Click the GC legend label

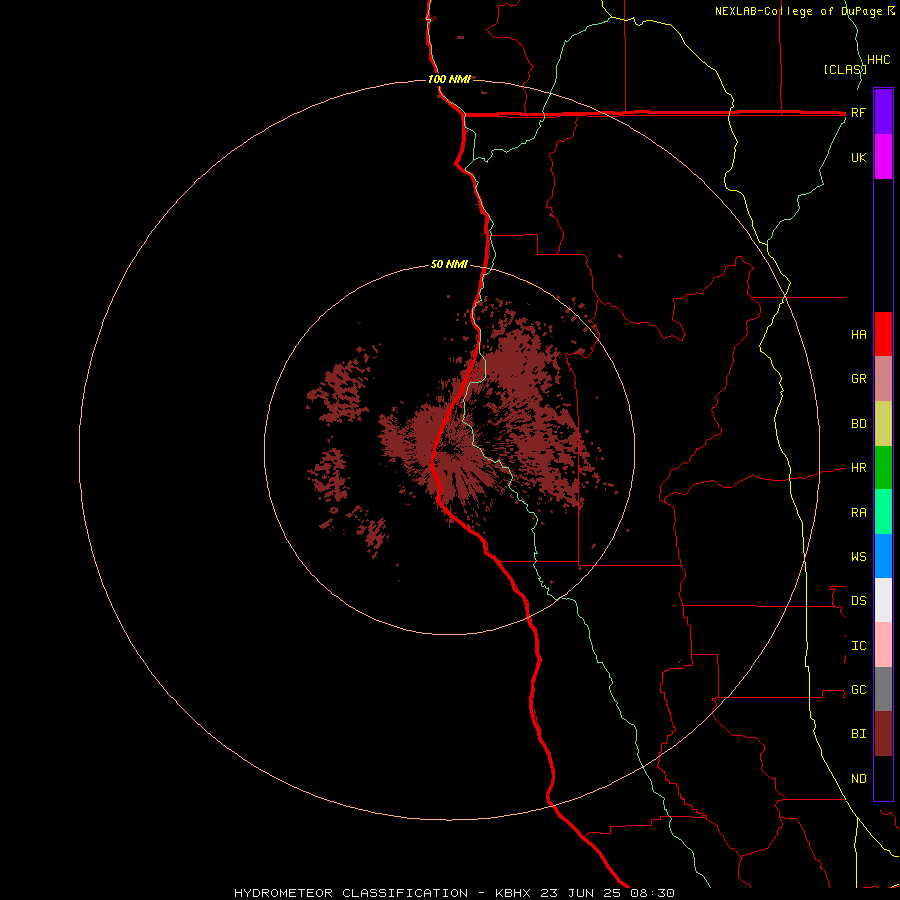[858, 689]
